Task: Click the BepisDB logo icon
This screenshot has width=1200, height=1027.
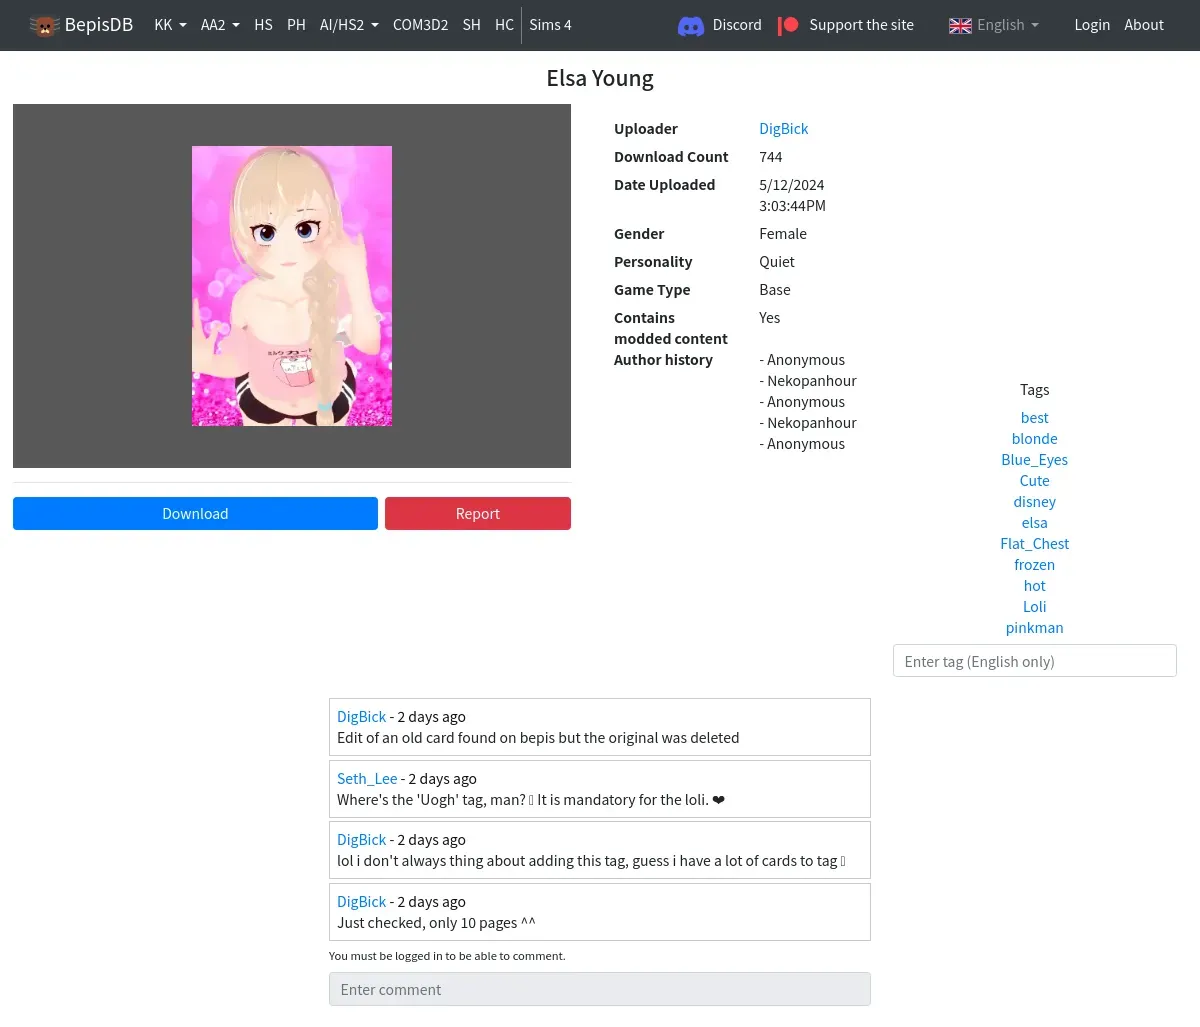Action: tap(44, 26)
